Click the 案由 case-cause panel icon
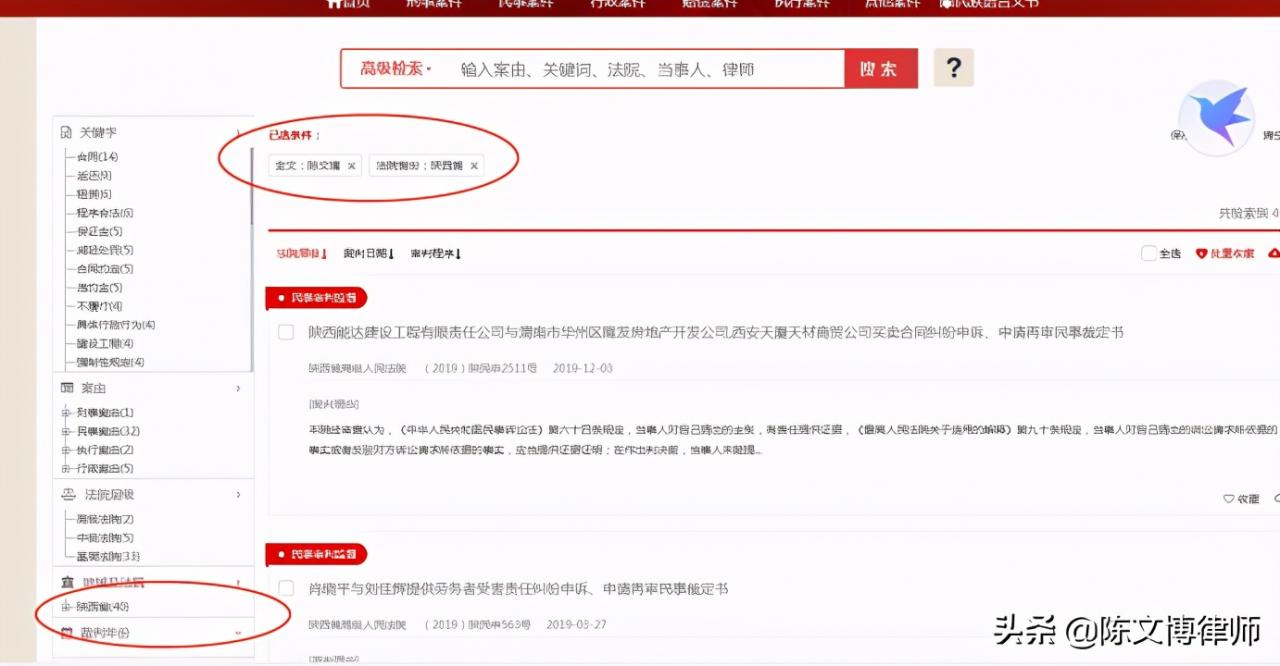This screenshot has width=1280, height=666. [68, 387]
